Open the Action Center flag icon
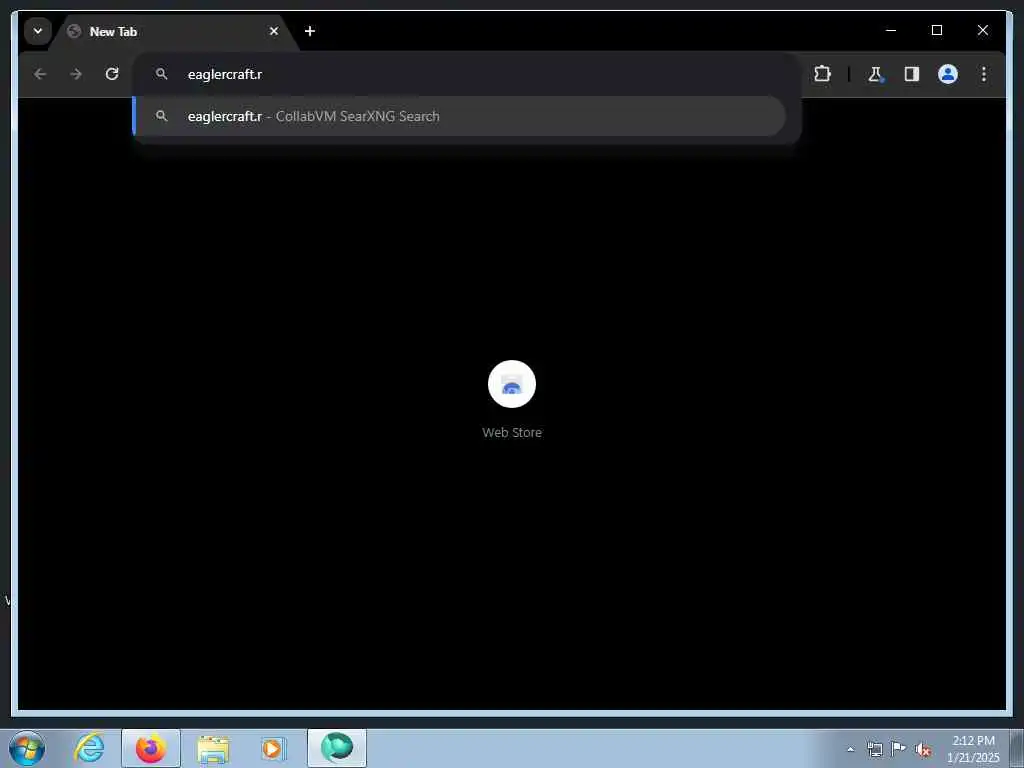Viewport: 1024px width, 768px height. pyautogui.click(x=899, y=749)
